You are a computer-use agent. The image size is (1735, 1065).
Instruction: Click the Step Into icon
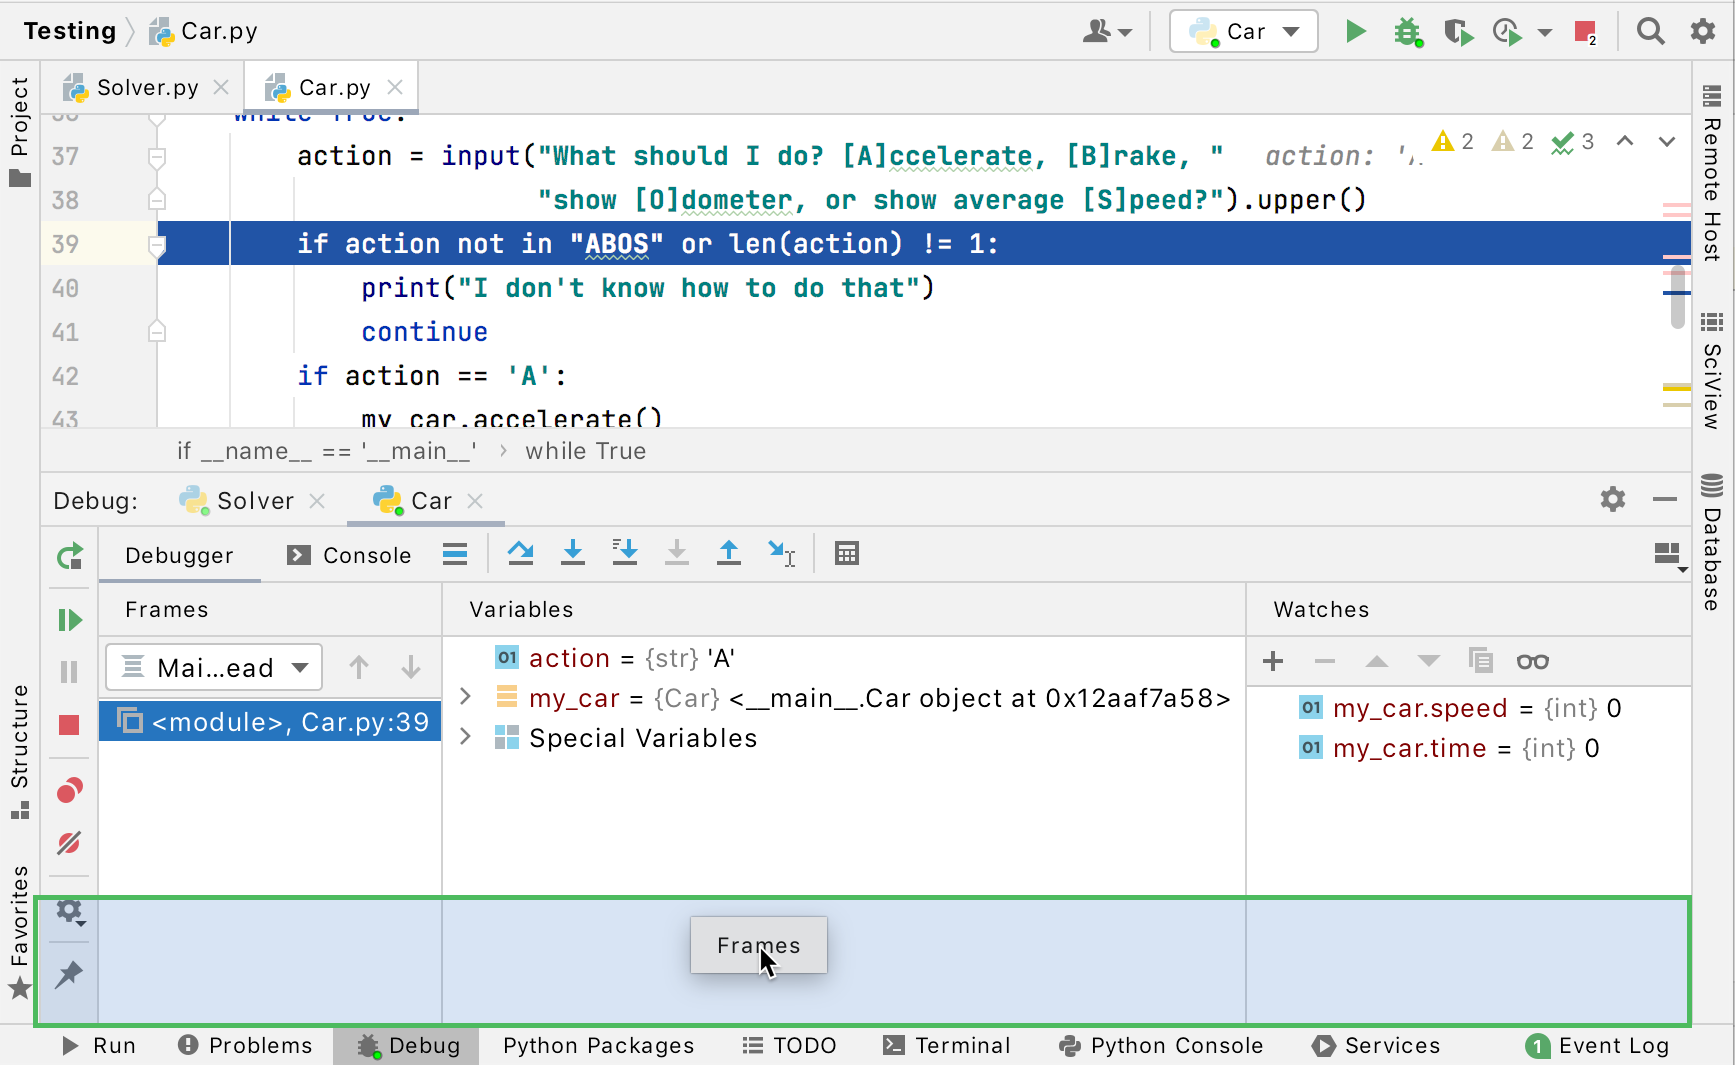(573, 553)
